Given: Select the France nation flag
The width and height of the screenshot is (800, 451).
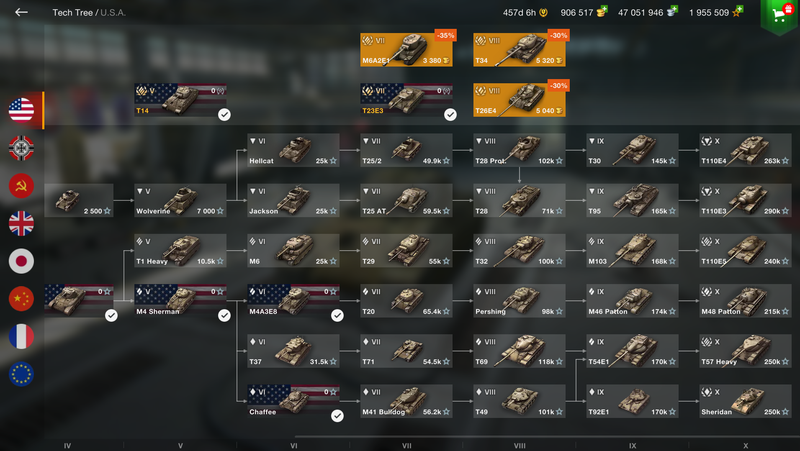Looking at the screenshot, I should coord(21,337).
